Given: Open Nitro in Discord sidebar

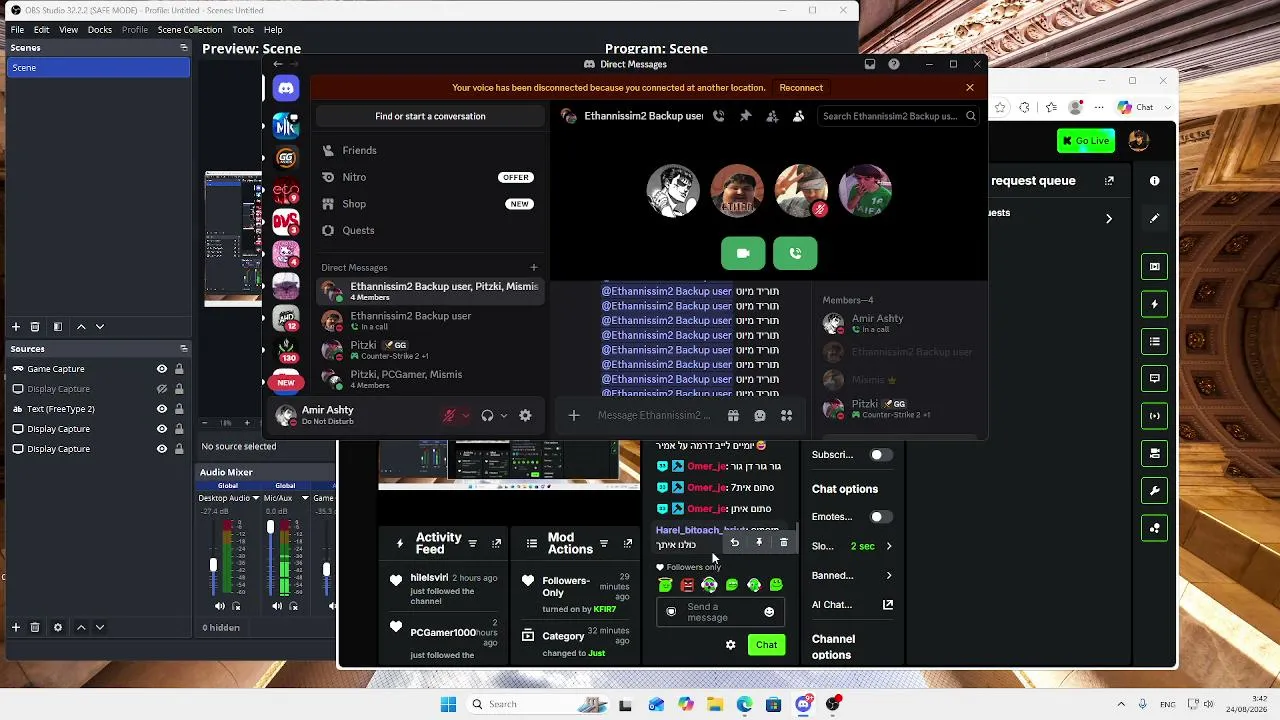Looking at the screenshot, I should (430, 177).
